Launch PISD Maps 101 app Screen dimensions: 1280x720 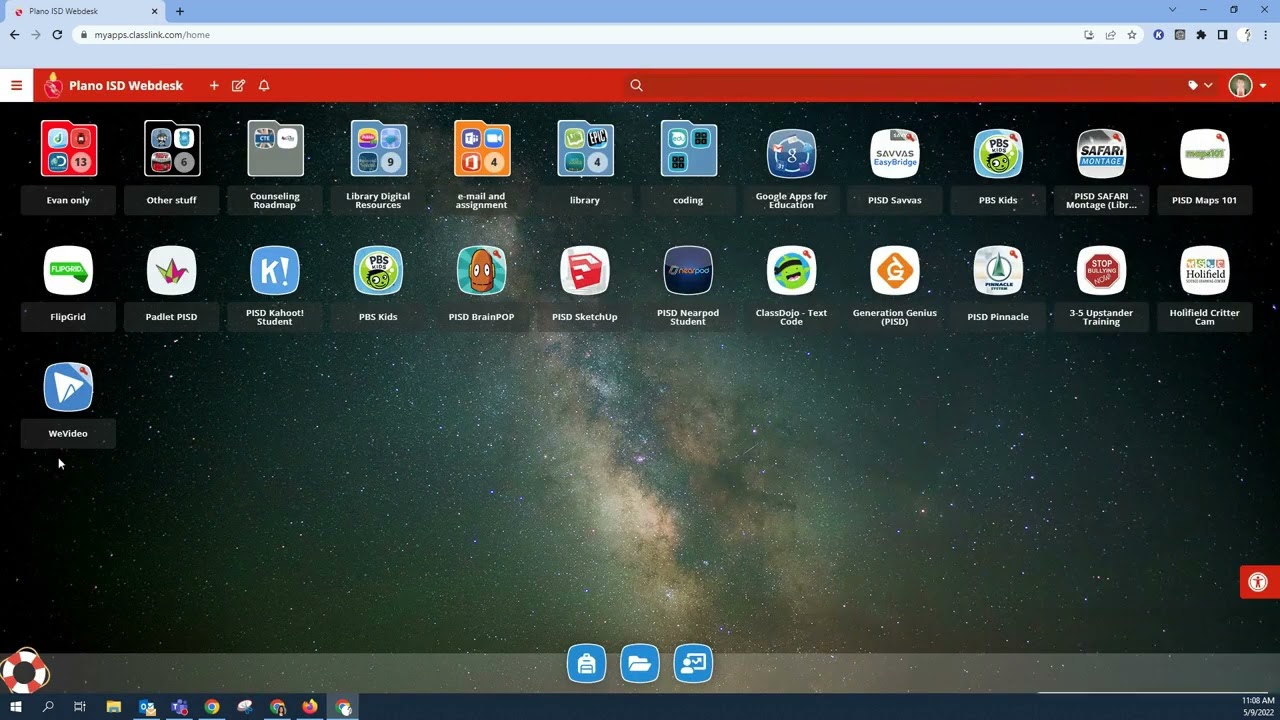(1204, 154)
